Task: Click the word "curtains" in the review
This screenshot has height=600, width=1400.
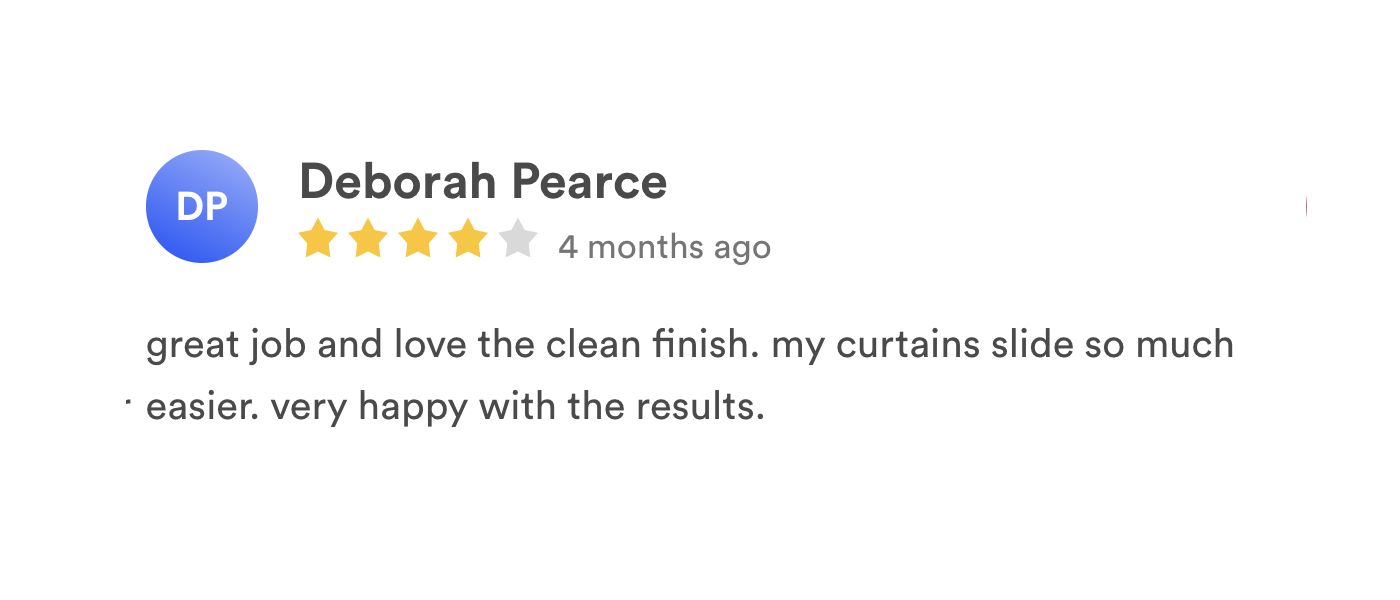Action: (x=909, y=345)
